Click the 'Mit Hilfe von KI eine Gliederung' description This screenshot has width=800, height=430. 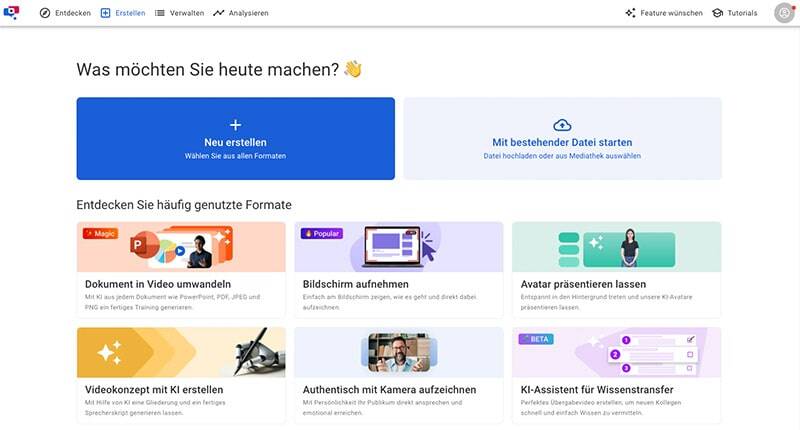[x=155, y=408]
